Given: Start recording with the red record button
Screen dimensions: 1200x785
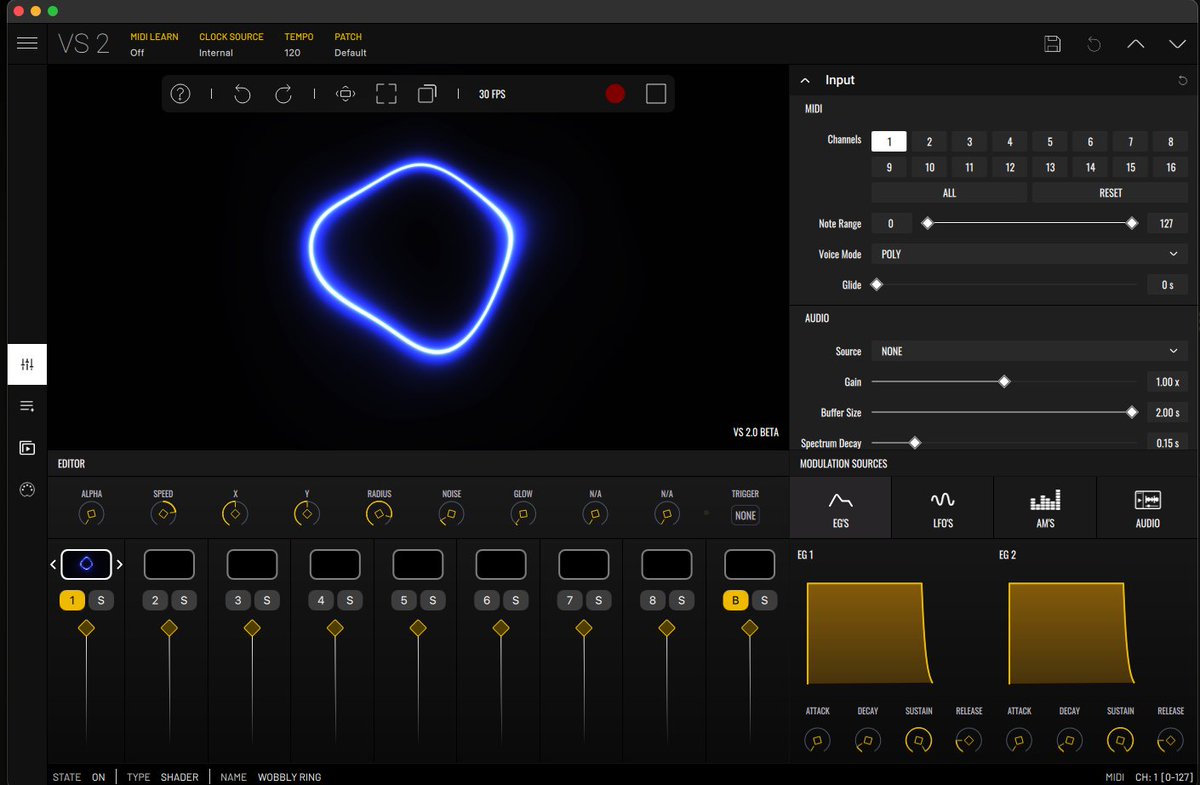Looking at the screenshot, I should coord(614,93).
